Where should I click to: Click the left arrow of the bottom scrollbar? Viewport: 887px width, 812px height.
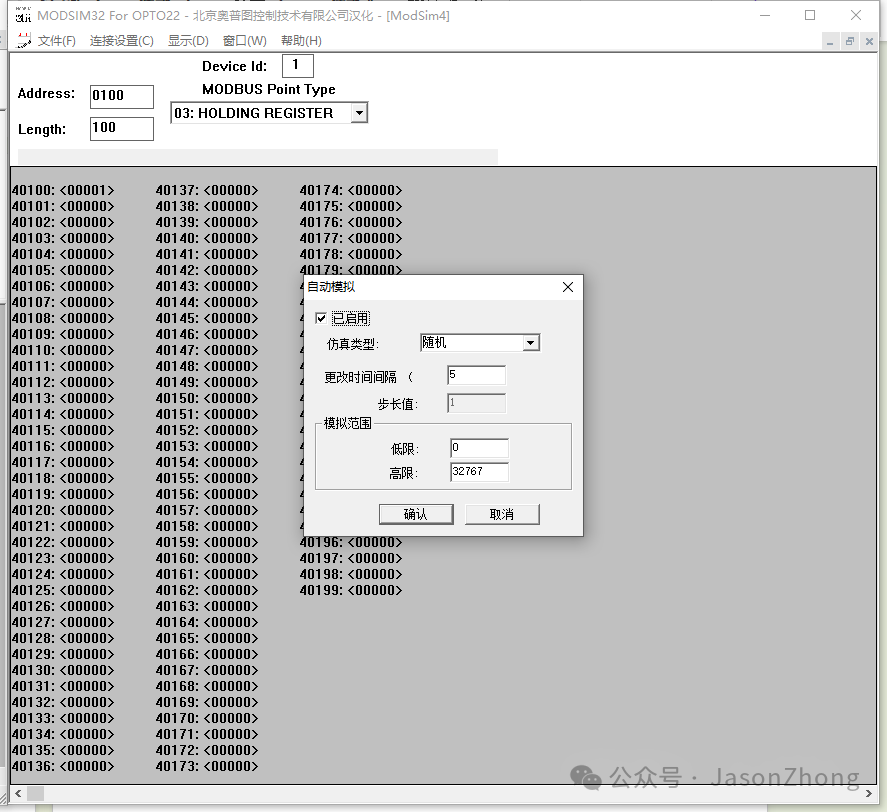tap(16, 792)
